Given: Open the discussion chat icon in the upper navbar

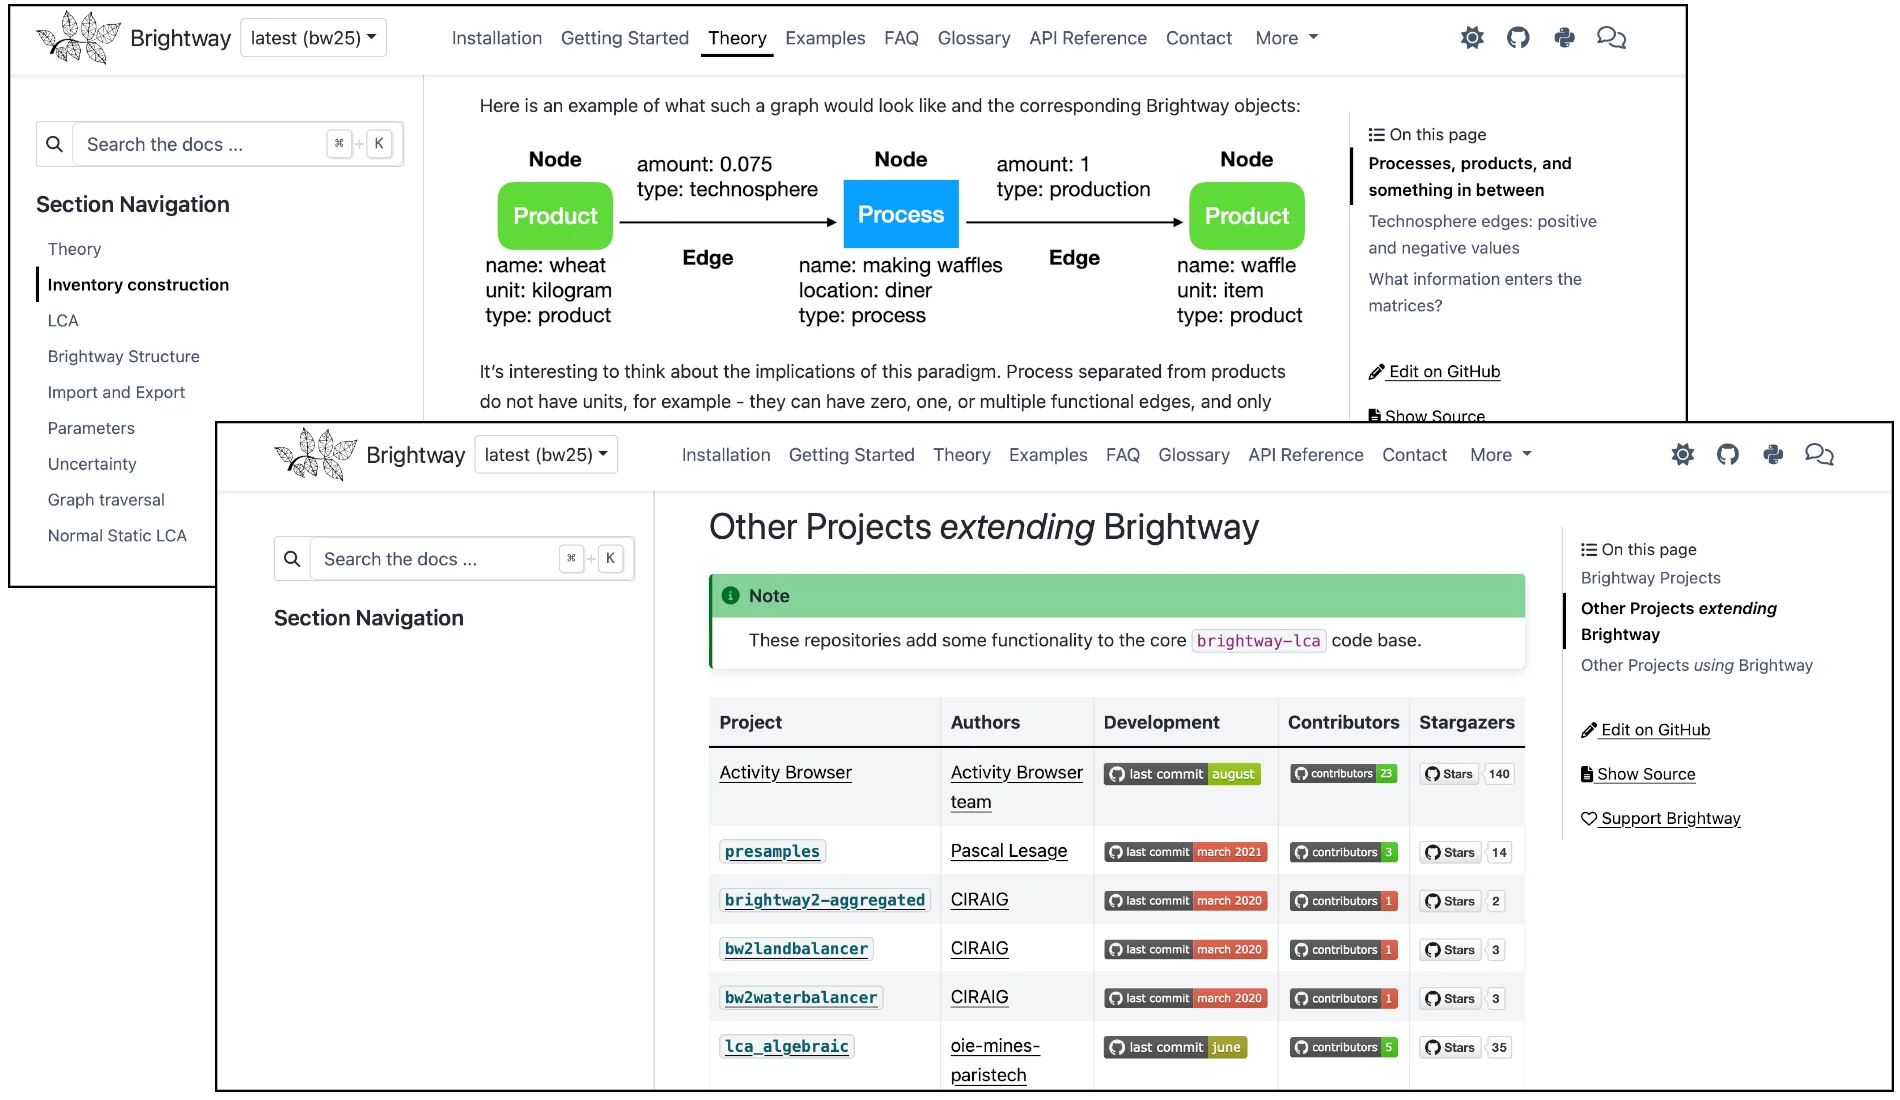Looking at the screenshot, I should point(1611,38).
